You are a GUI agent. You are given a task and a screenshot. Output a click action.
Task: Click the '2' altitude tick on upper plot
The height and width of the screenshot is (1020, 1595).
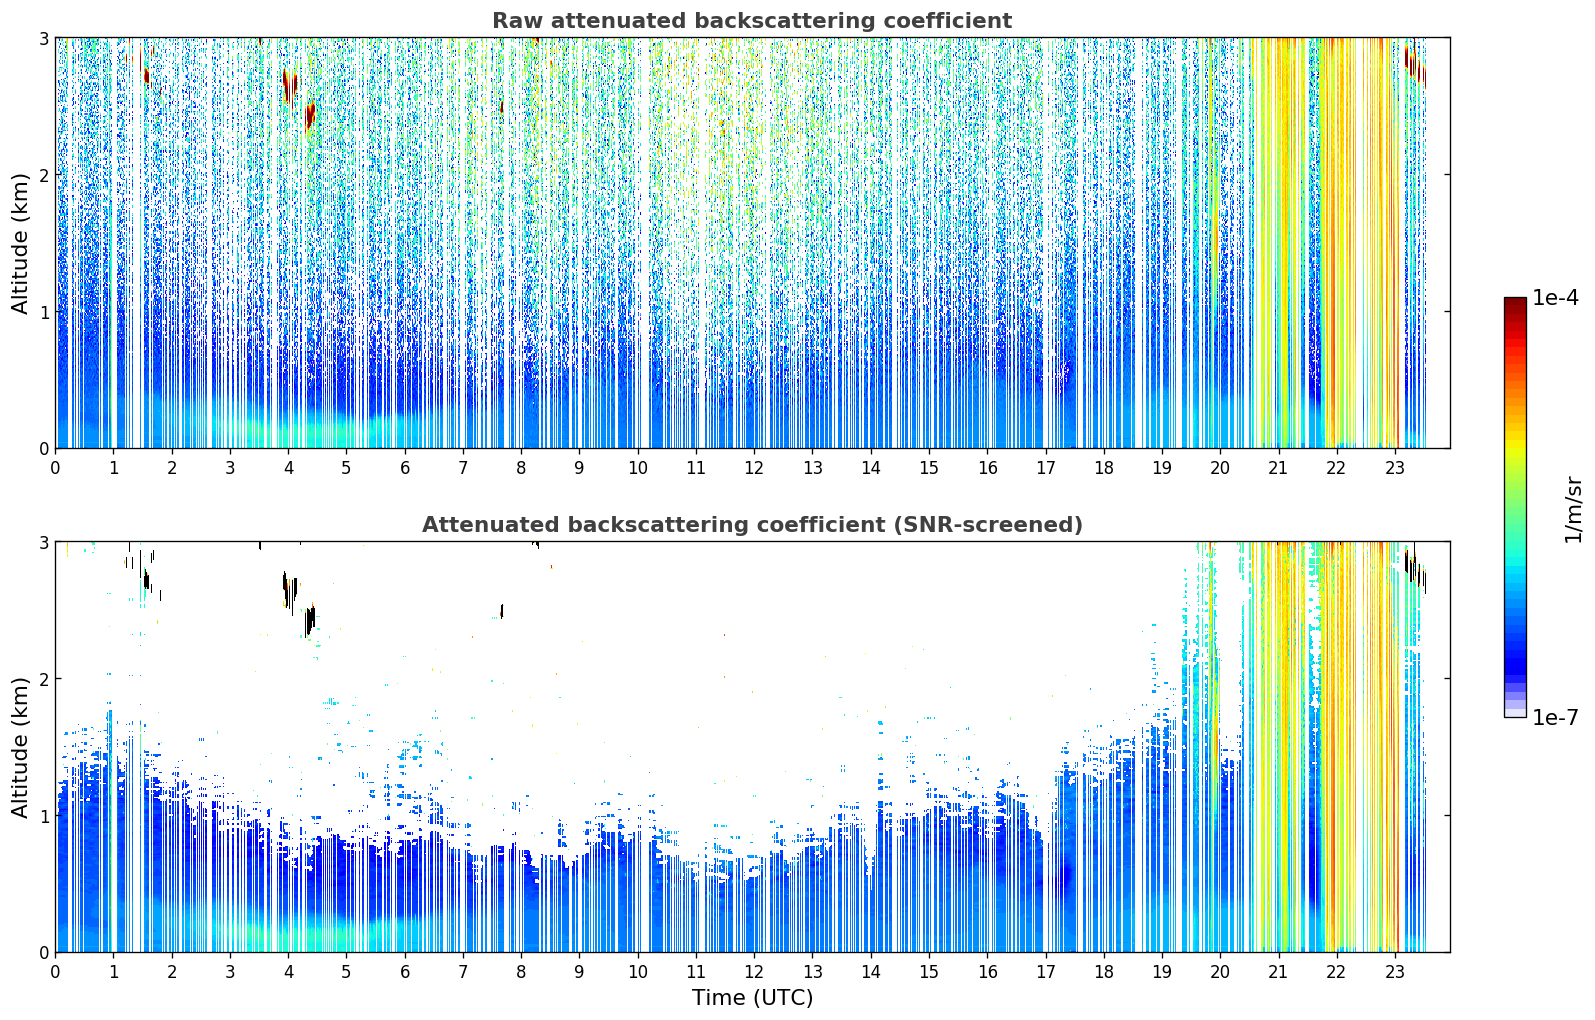coord(43,175)
